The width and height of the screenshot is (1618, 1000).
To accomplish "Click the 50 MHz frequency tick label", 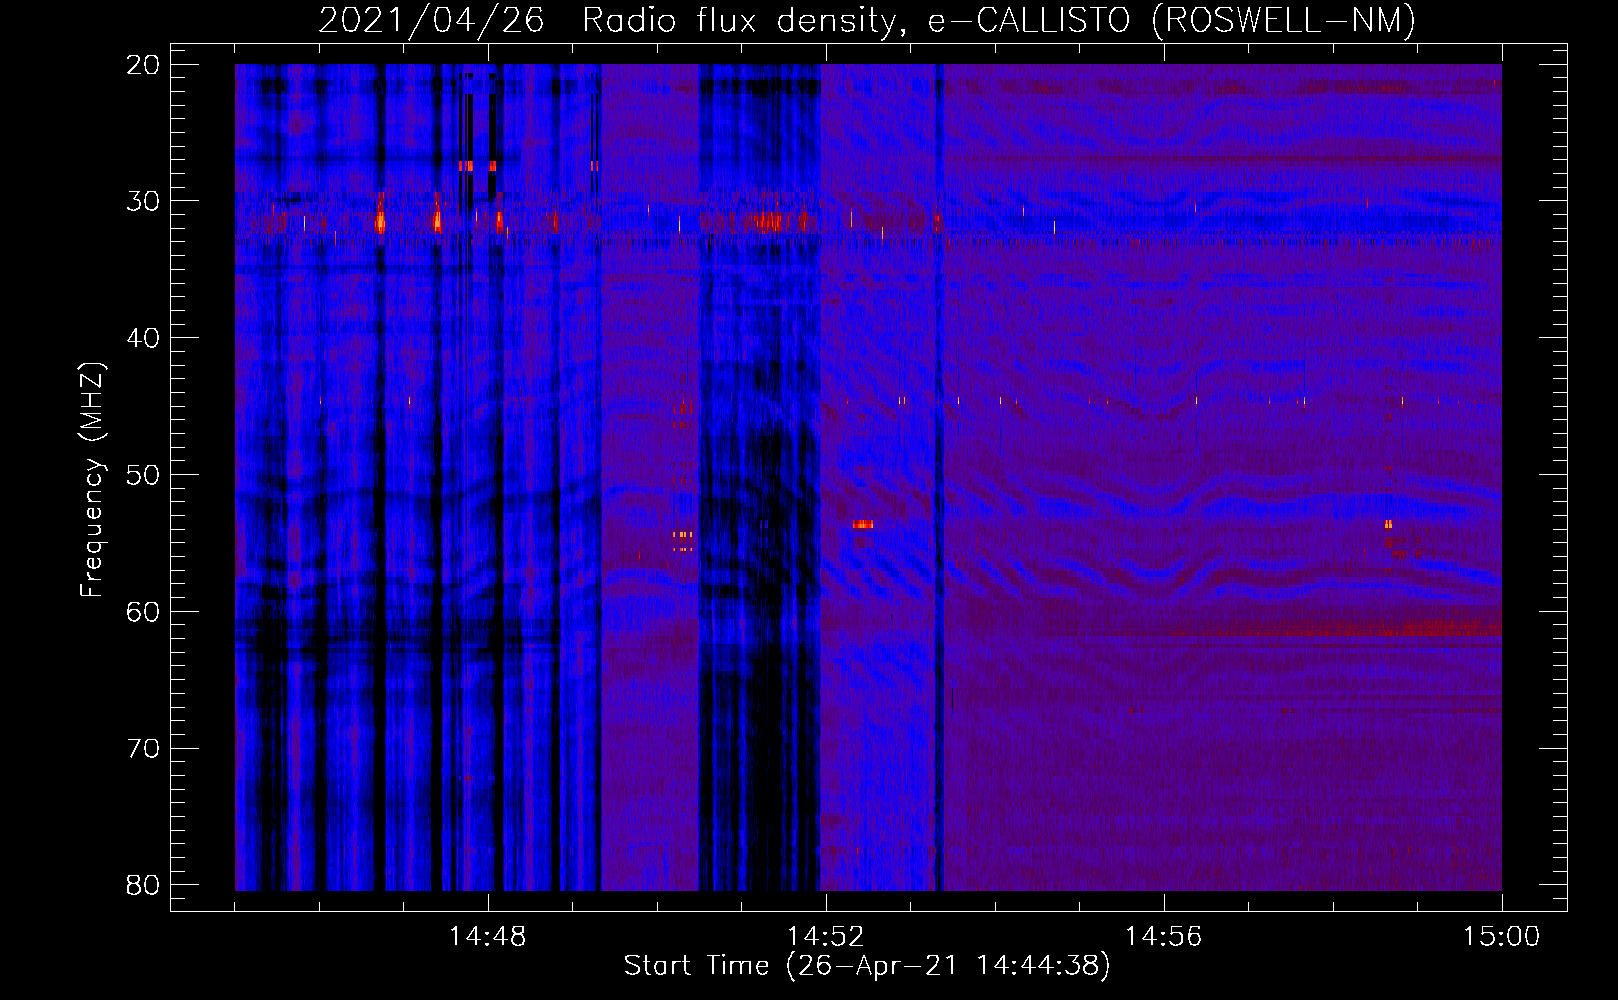I will pos(143,475).
